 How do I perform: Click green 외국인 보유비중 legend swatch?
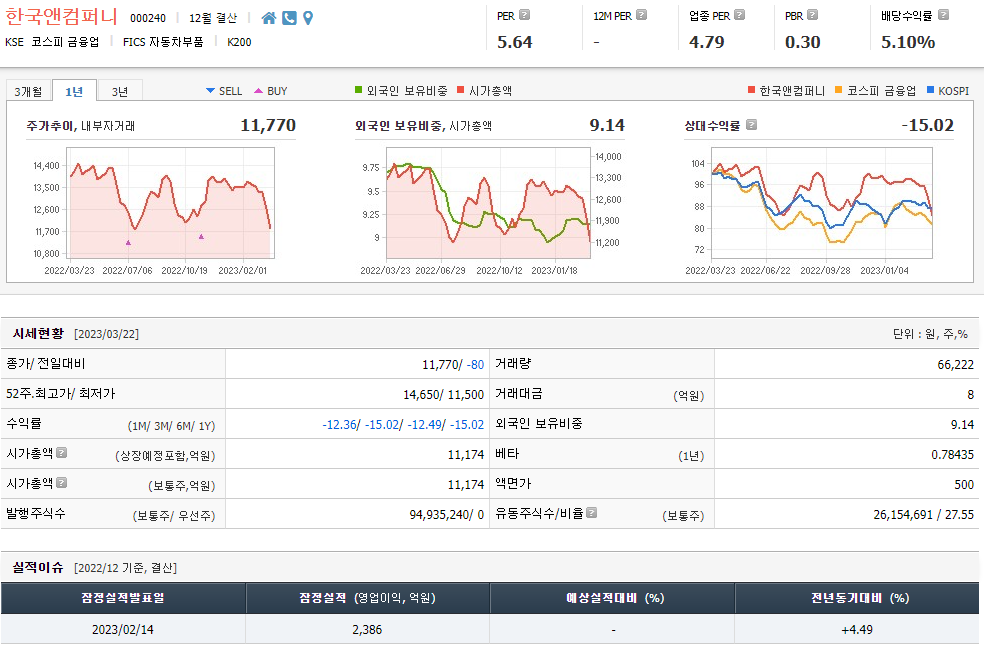click(358, 90)
